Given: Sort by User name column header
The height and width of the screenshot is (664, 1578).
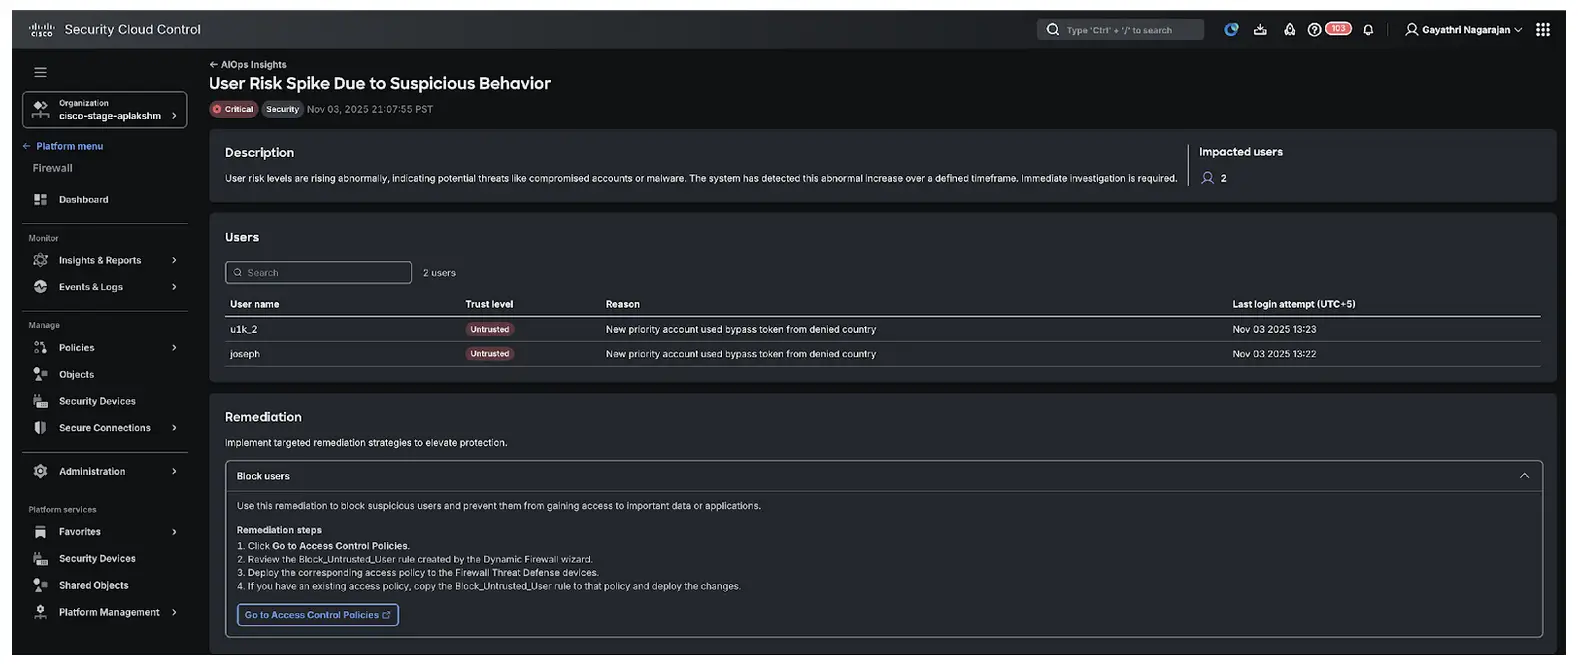Looking at the screenshot, I should [255, 304].
